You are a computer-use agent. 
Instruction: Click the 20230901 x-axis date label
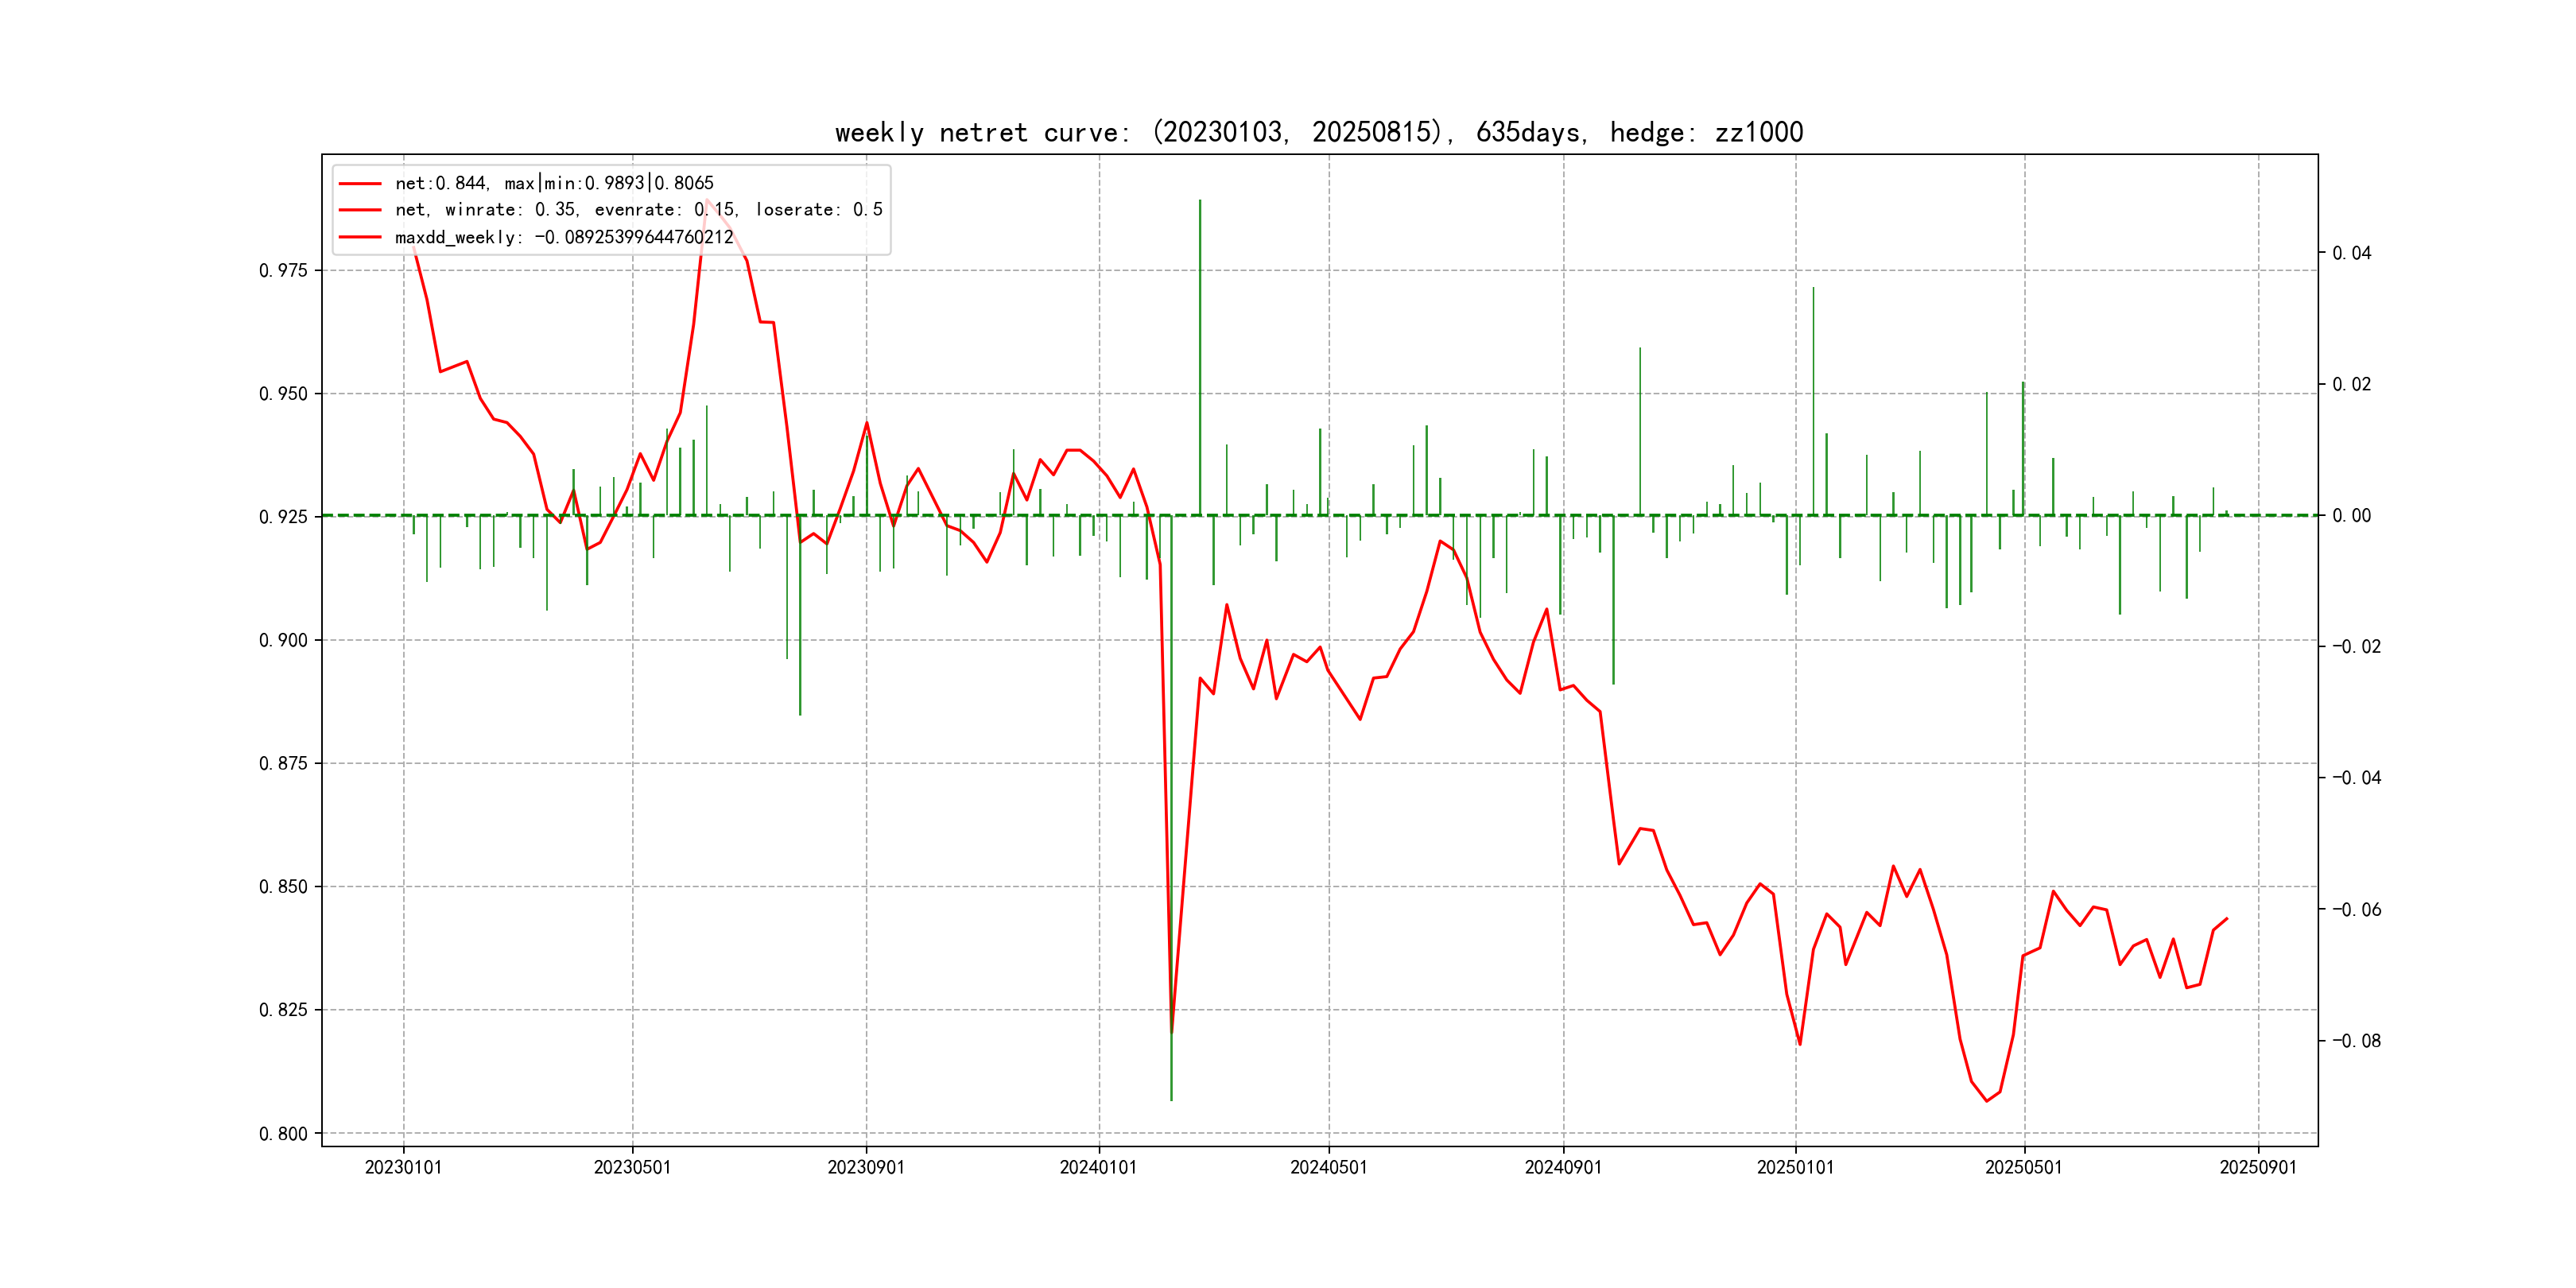point(866,1168)
